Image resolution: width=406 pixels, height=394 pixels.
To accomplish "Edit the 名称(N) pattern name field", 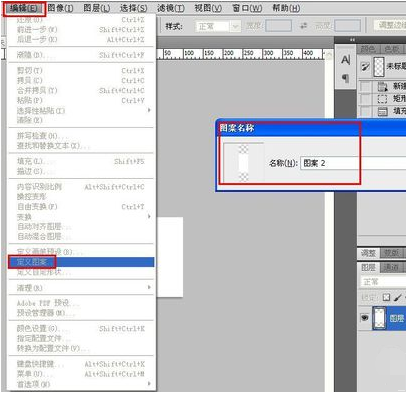I will 353,163.
